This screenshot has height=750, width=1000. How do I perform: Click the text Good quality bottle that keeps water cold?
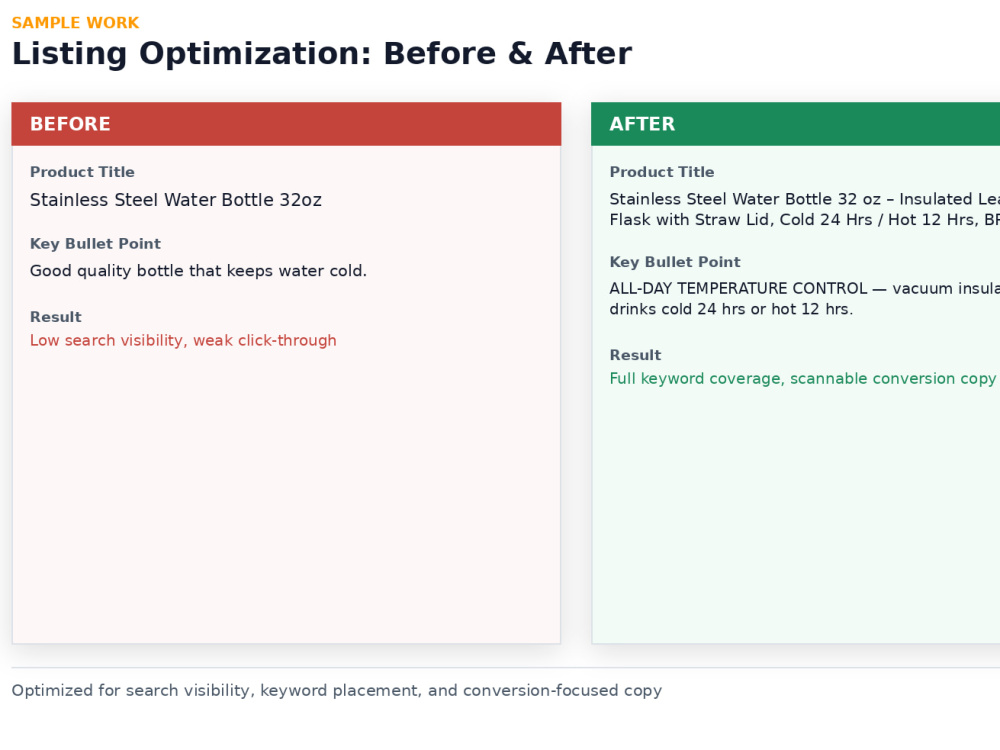pyautogui.click(x=198, y=271)
